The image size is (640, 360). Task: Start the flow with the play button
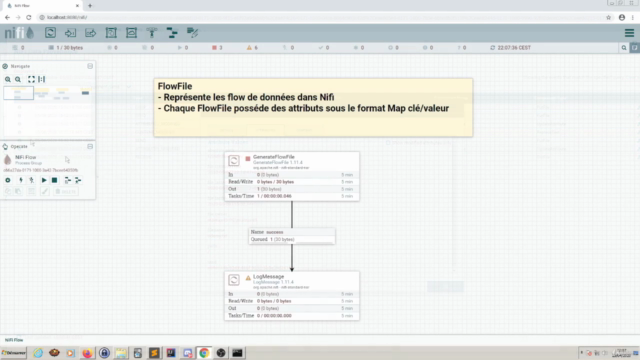(x=44, y=180)
